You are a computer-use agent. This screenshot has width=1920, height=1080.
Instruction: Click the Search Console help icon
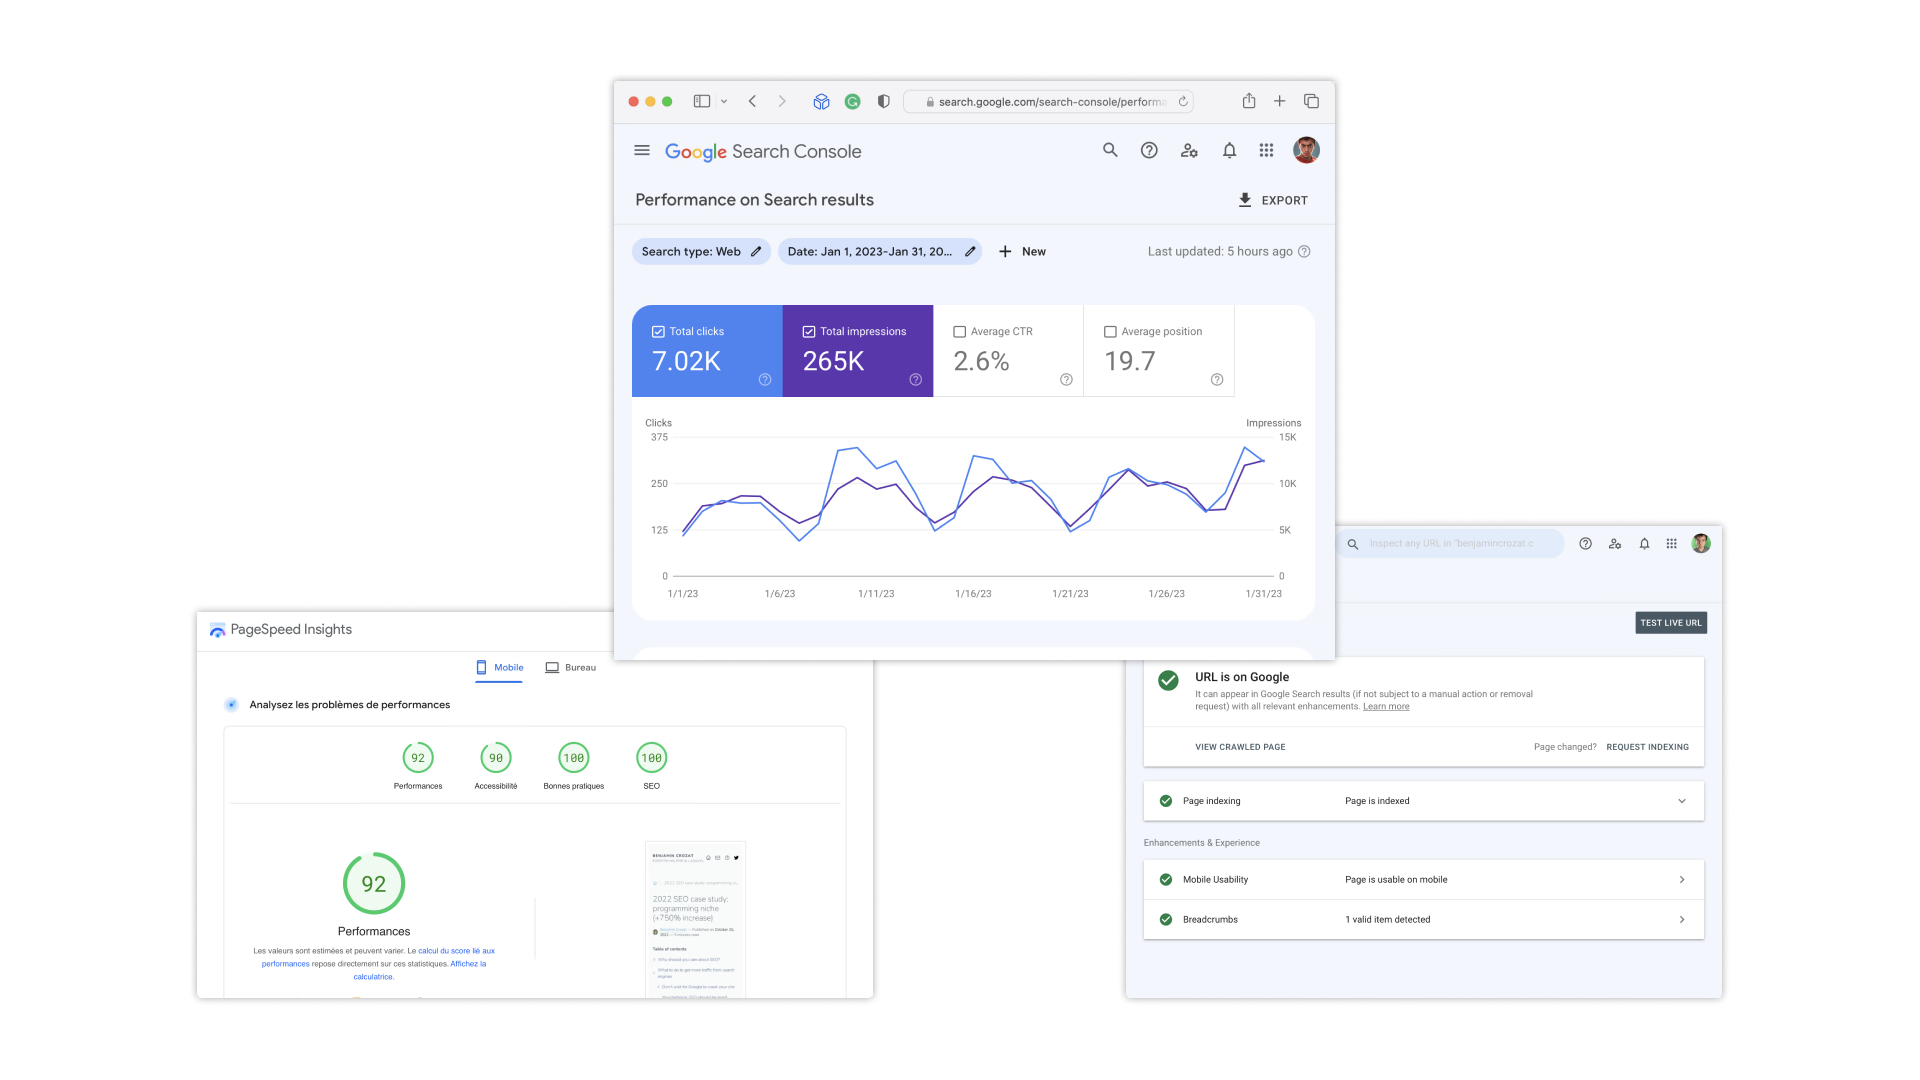pos(1149,150)
